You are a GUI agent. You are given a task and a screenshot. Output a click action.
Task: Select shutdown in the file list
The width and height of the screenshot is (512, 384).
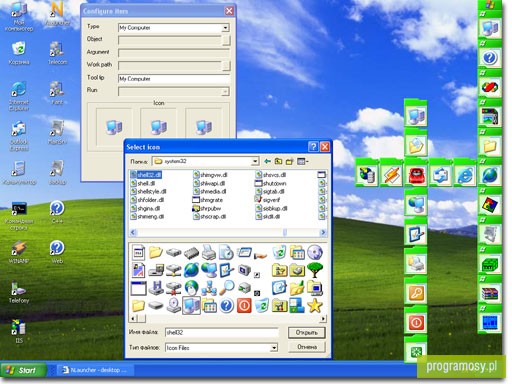(270, 183)
